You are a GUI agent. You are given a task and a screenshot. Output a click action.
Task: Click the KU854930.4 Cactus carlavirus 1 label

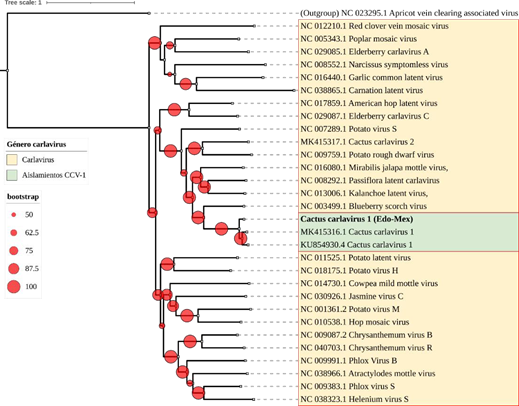(356, 245)
